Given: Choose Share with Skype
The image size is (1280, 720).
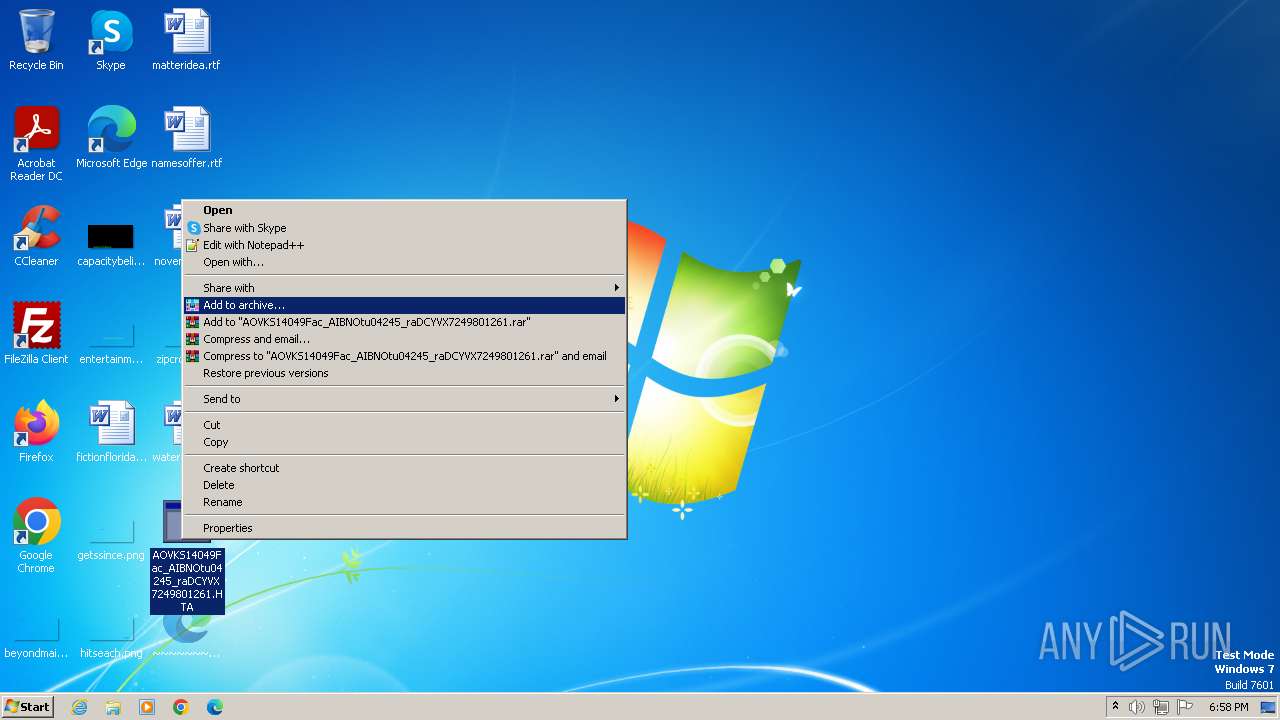Looking at the screenshot, I should pyautogui.click(x=404, y=228).
